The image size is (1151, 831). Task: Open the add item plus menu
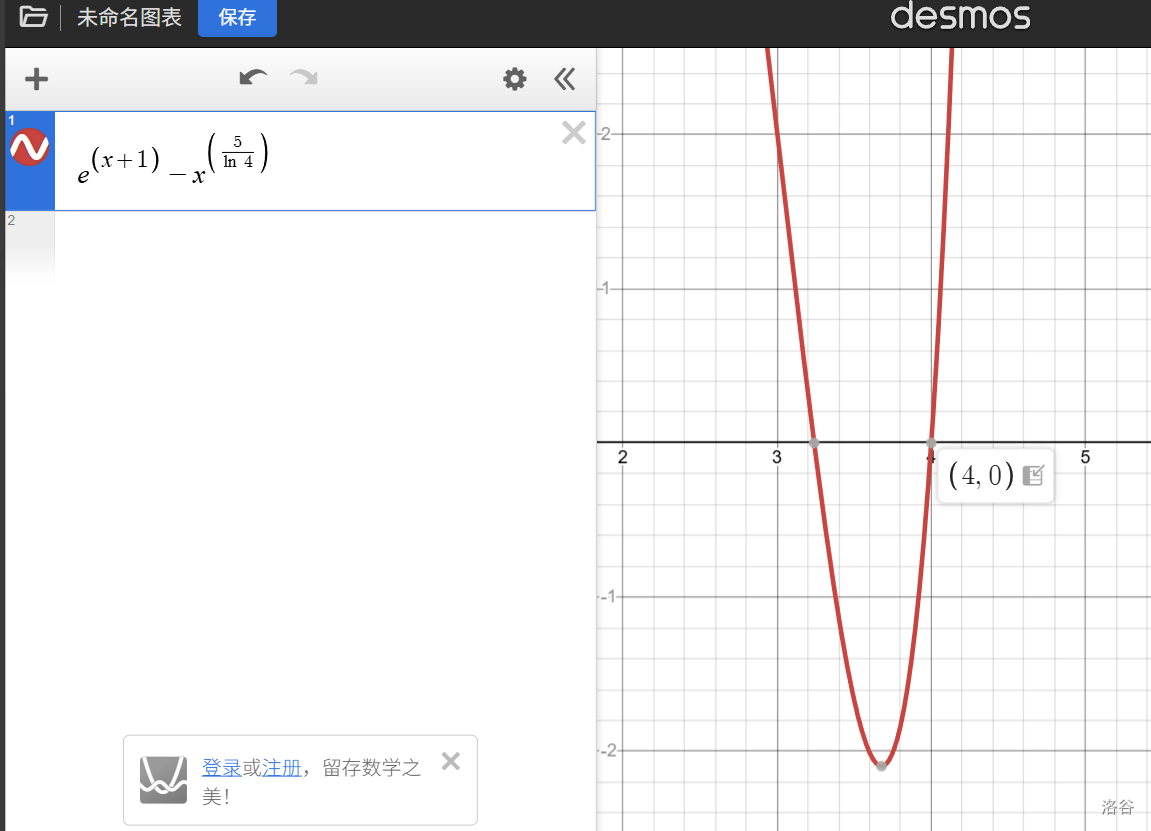pos(36,80)
